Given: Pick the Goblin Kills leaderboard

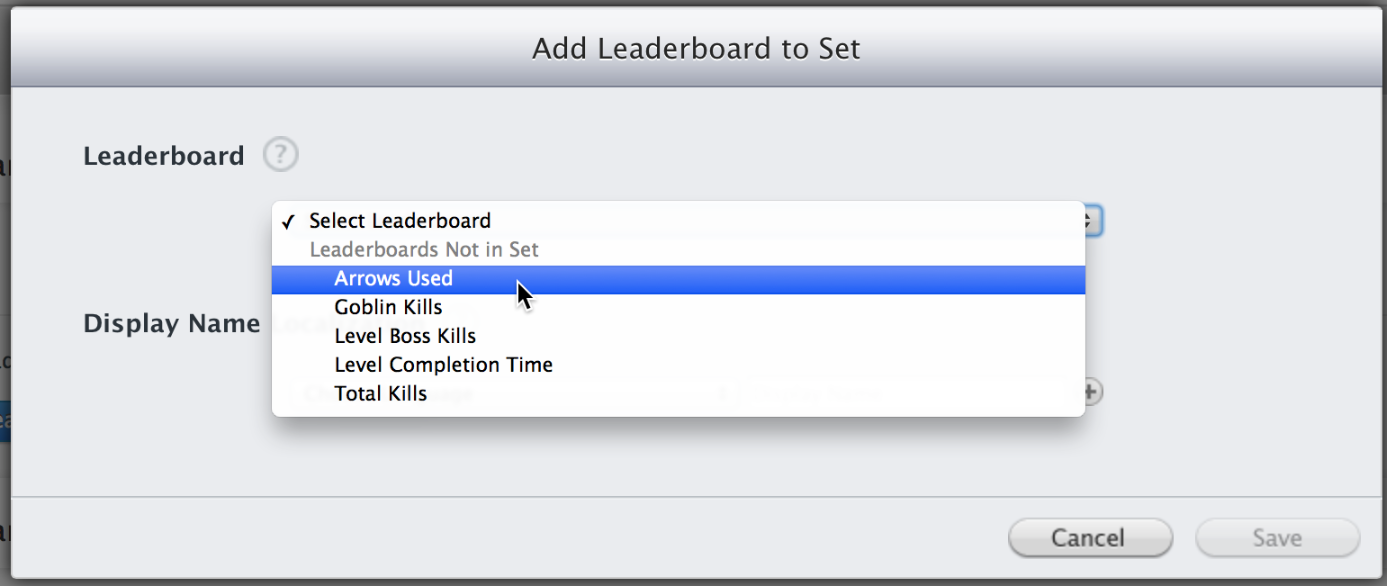Looking at the screenshot, I should (x=388, y=307).
